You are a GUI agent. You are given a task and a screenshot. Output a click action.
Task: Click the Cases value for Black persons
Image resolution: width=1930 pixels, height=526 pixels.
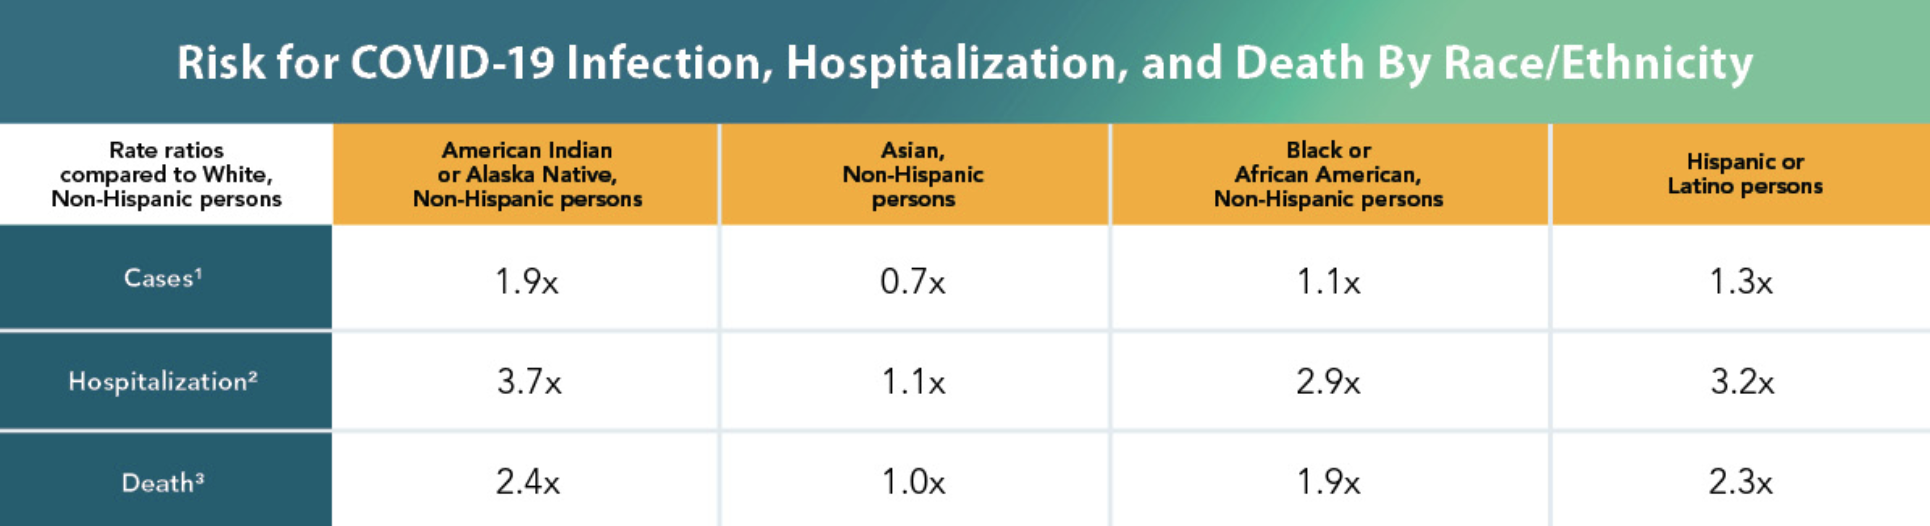pos(1328,282)
